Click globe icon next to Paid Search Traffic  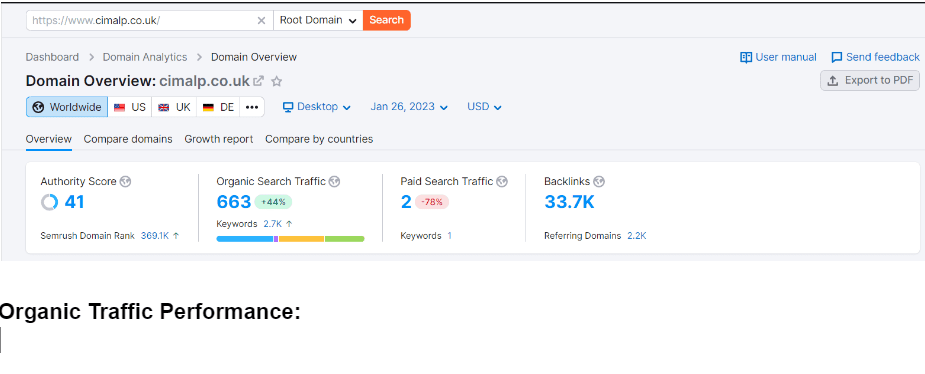pos(502,182)
